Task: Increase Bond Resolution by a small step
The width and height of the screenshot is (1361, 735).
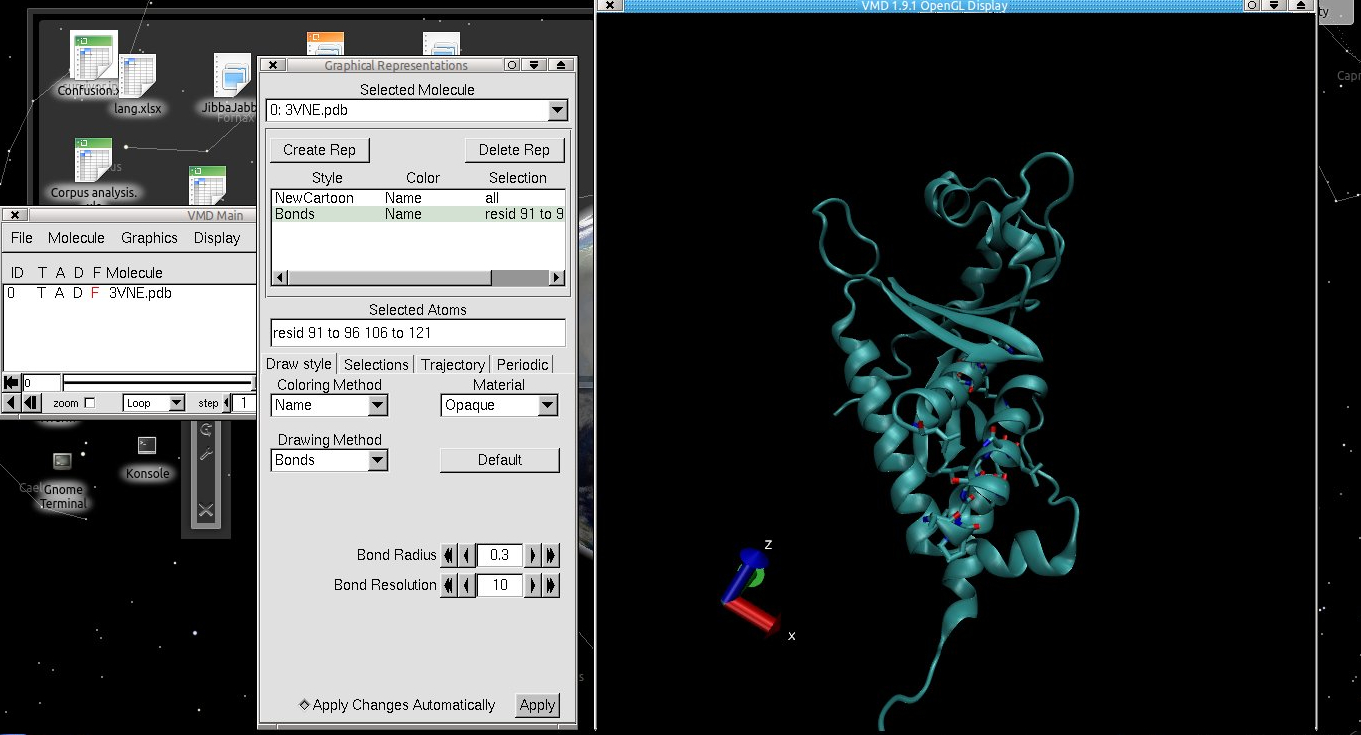Action: click(x=533, y=585)
